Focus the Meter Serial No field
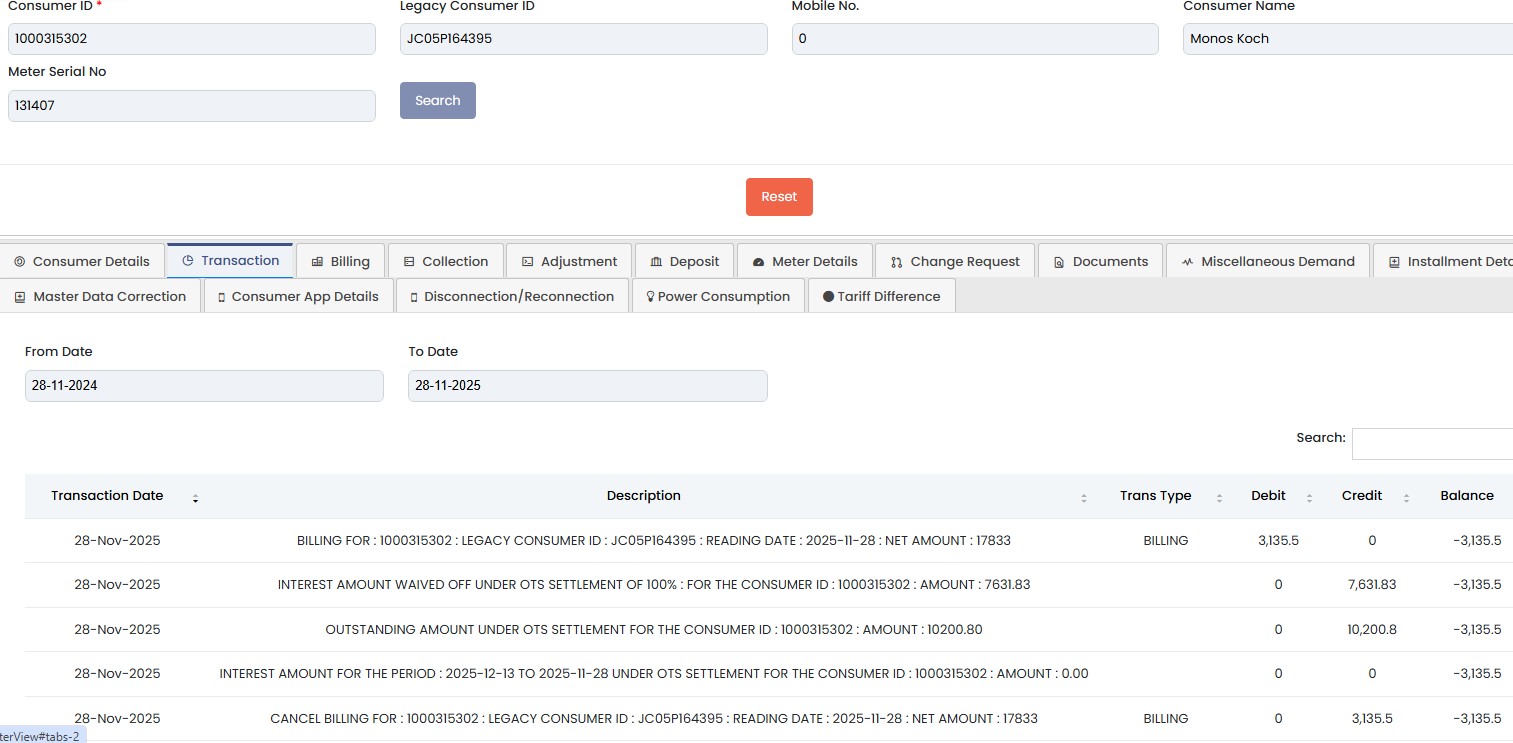Viewport: 1513px width, 743px height. [192, 106]
